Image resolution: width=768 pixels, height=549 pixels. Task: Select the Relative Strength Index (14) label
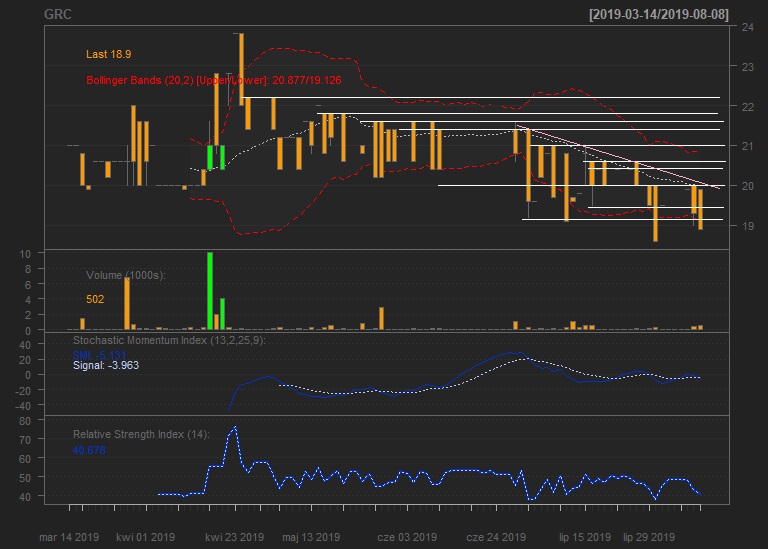click(x=141, y=434)
